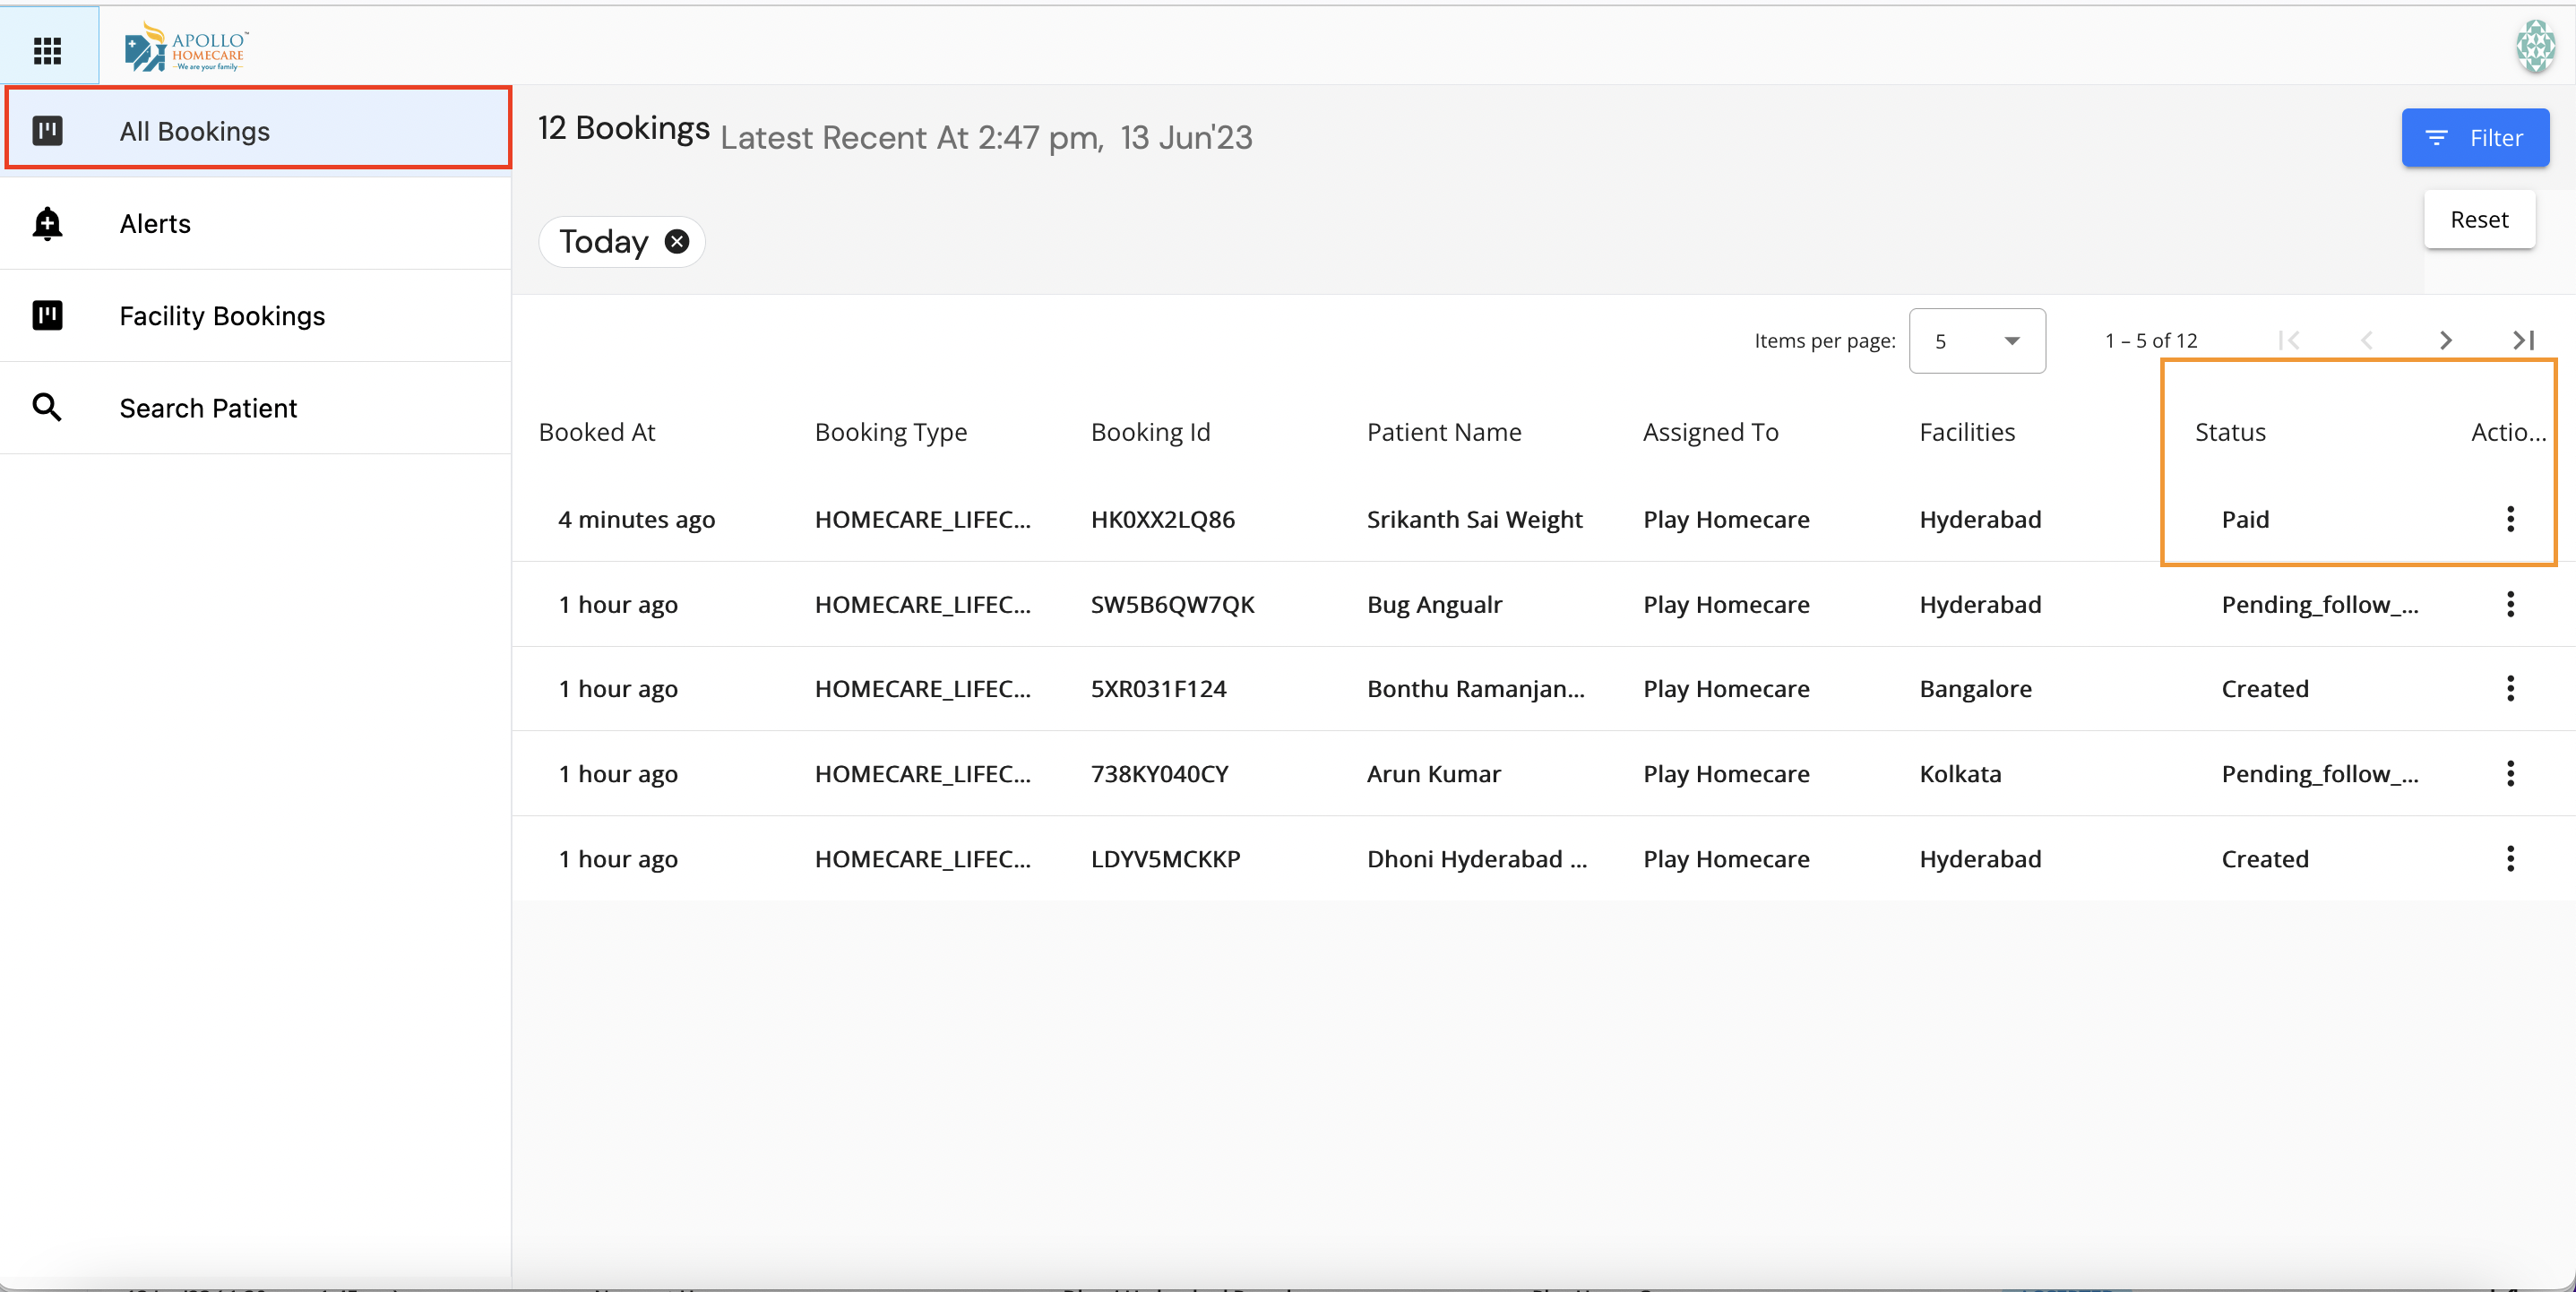Expand Items per page dropdown

pyautogui.click(x=1976, y=341)
